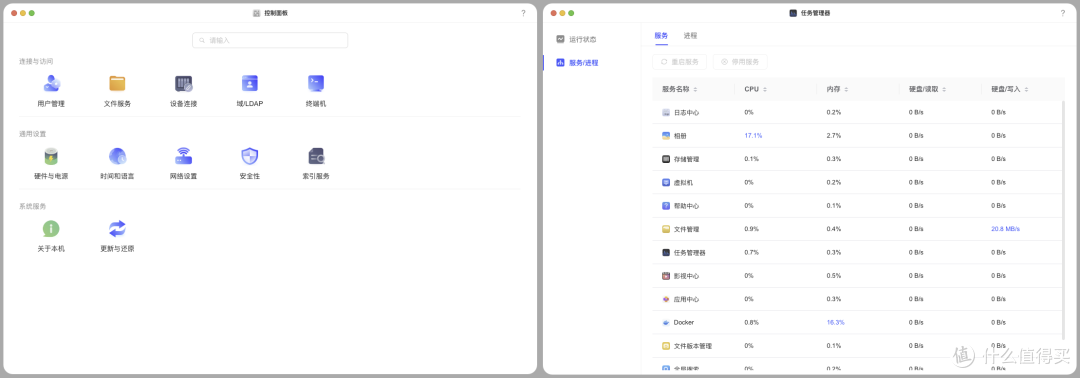
Task: Click 影视中心 service icon
Action: click(666, 275)
